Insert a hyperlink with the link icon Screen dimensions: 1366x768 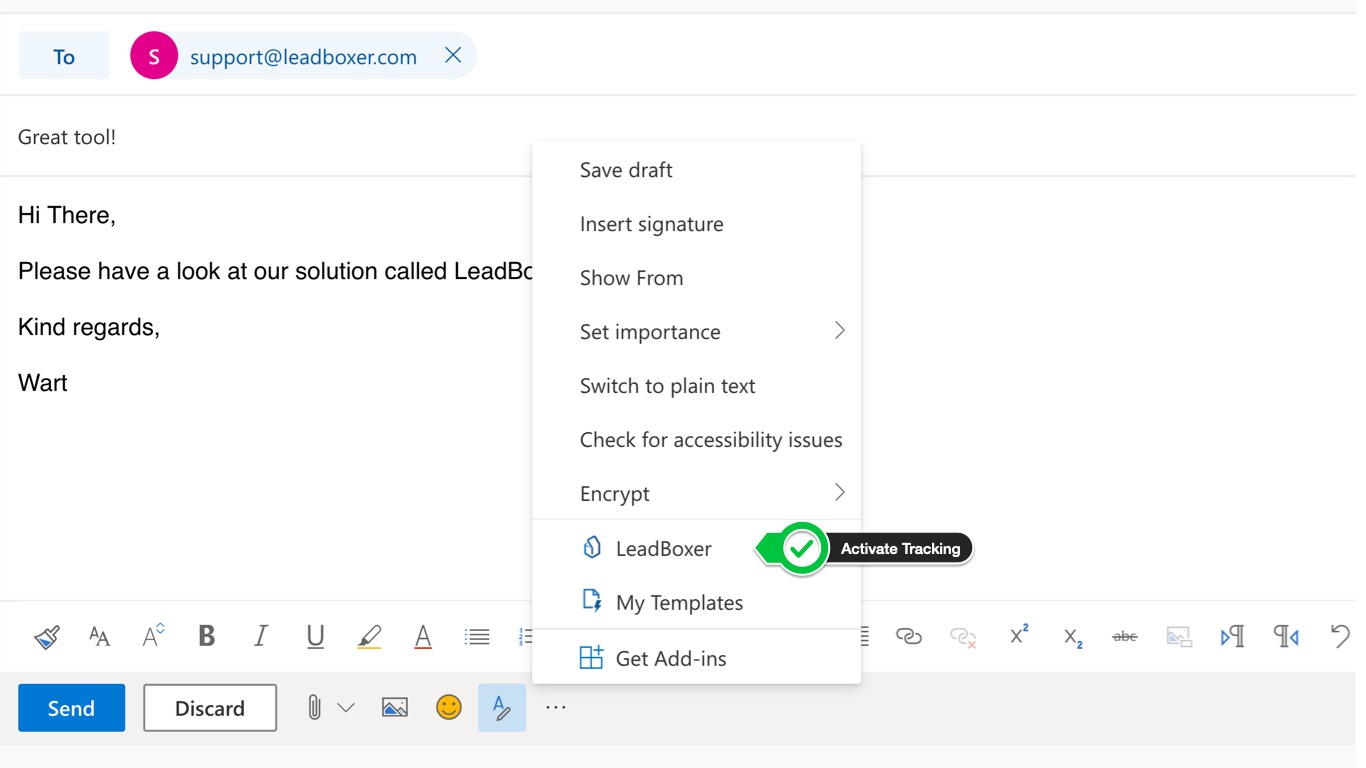pyautogui.click(x=908, y=636)
